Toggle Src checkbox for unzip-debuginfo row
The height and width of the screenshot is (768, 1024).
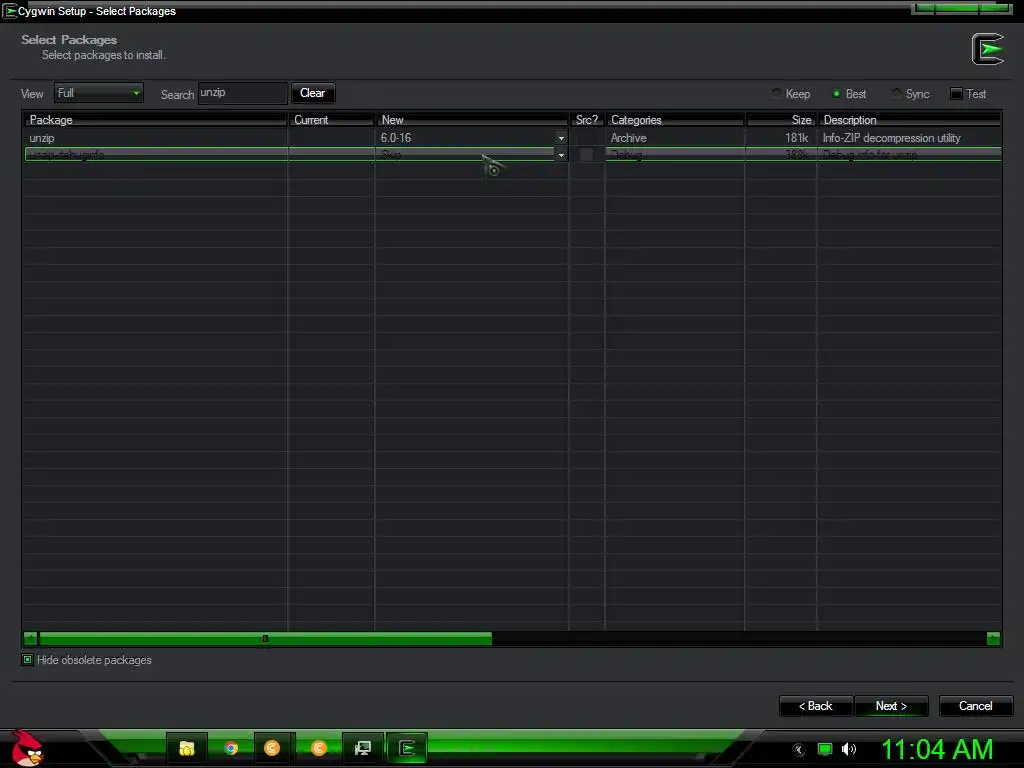tap(586, 154)
